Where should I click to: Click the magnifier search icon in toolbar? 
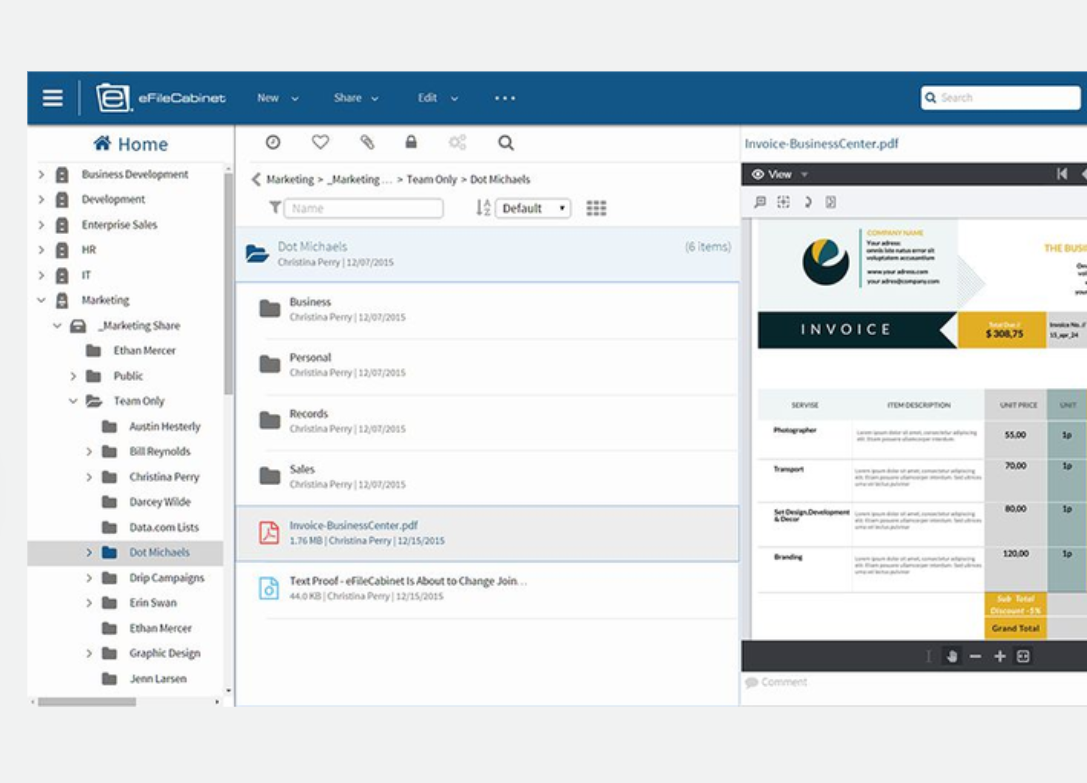(506, 143)
